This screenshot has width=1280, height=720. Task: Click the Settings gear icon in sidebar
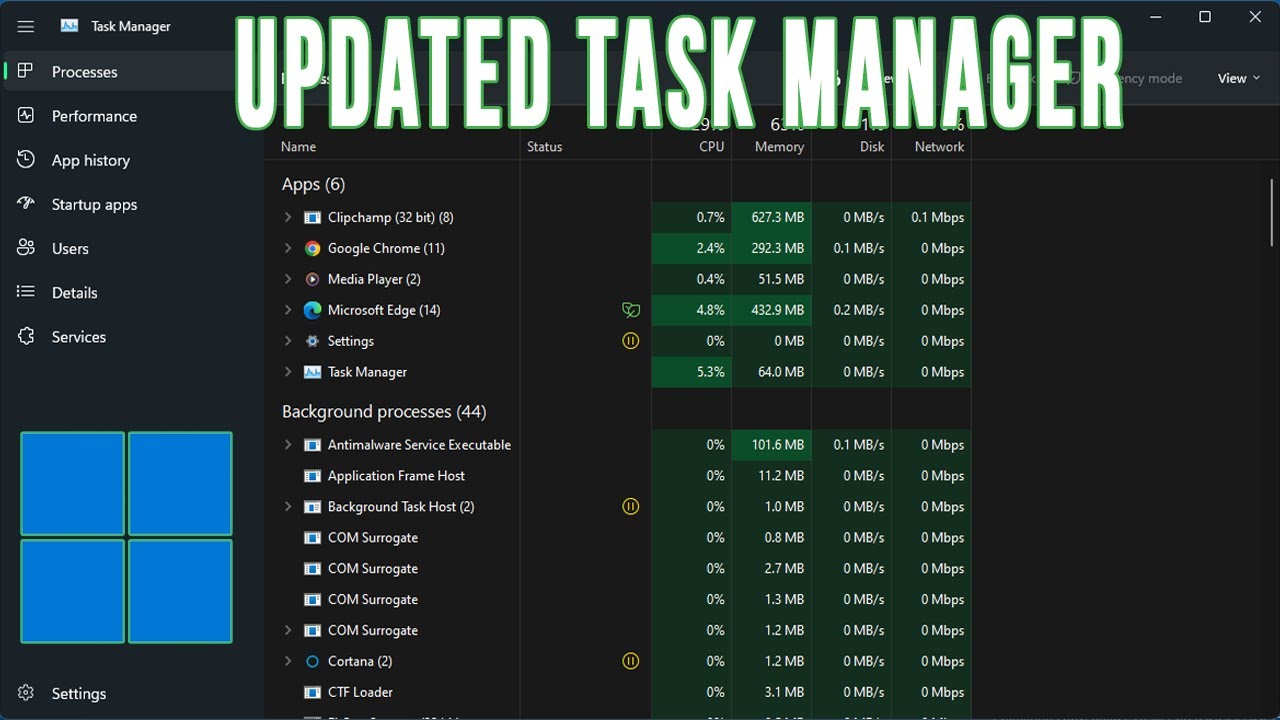click(26, 693)
